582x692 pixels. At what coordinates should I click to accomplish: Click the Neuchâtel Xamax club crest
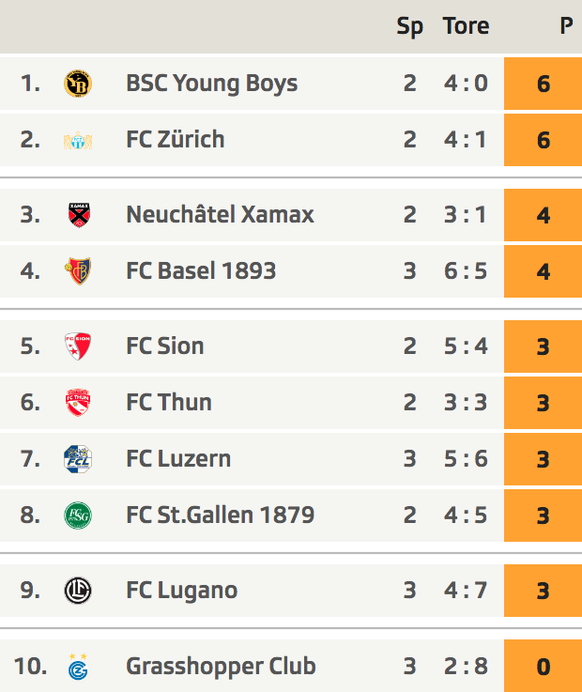pos(79,215)
